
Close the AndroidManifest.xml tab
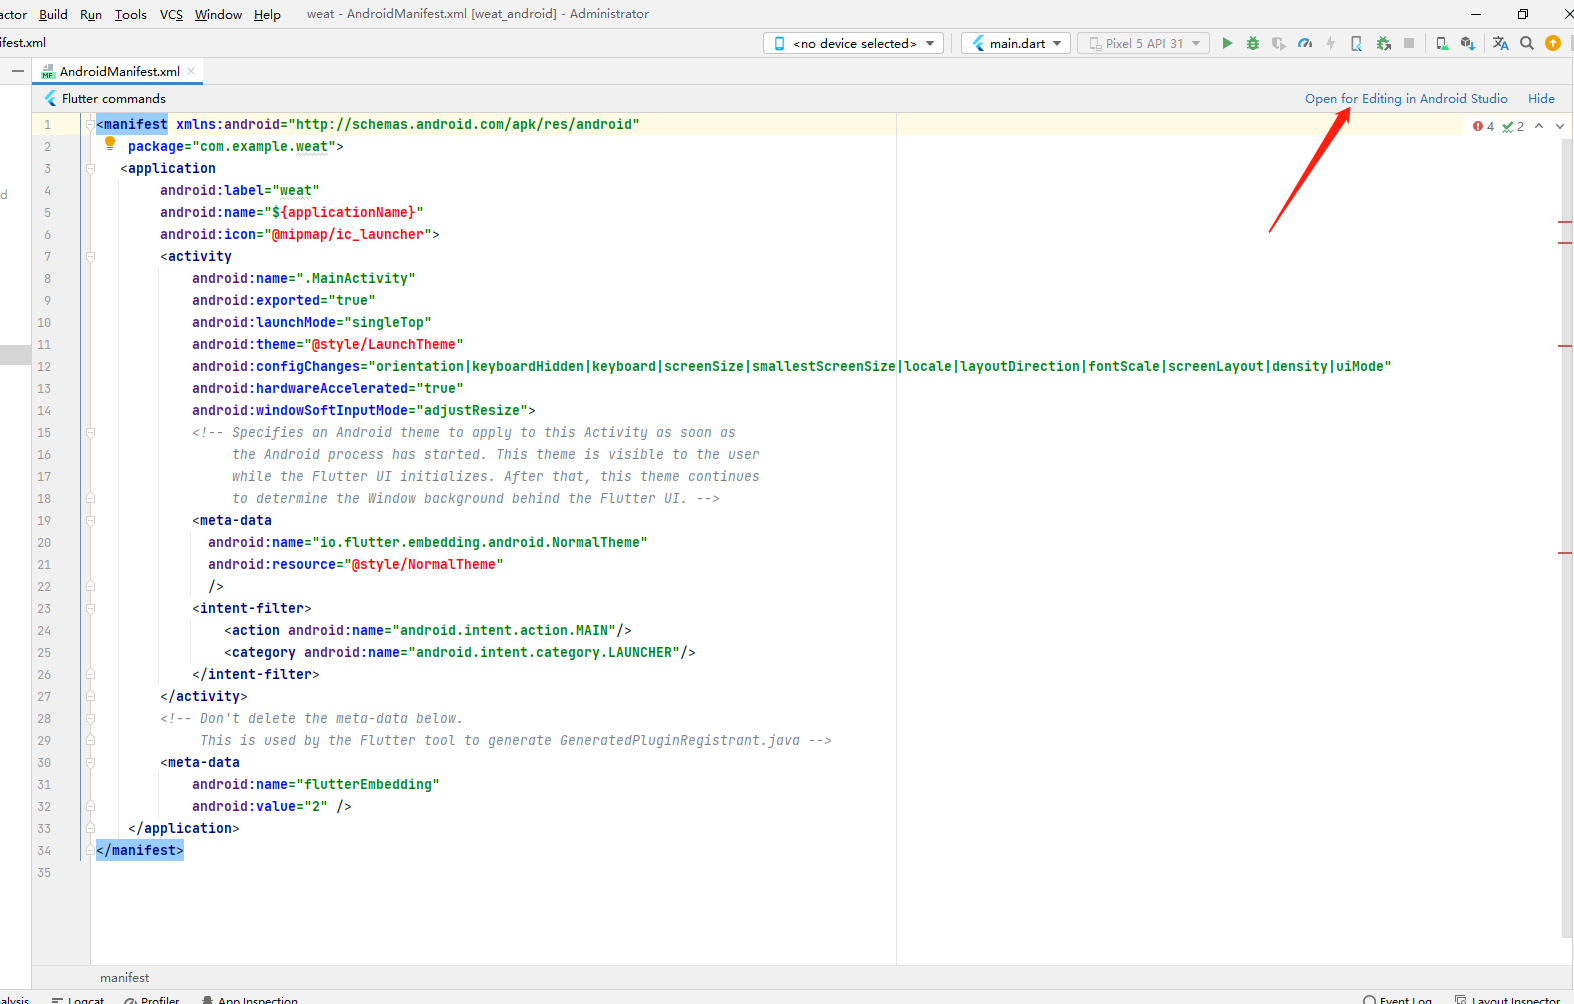[191, 71]
